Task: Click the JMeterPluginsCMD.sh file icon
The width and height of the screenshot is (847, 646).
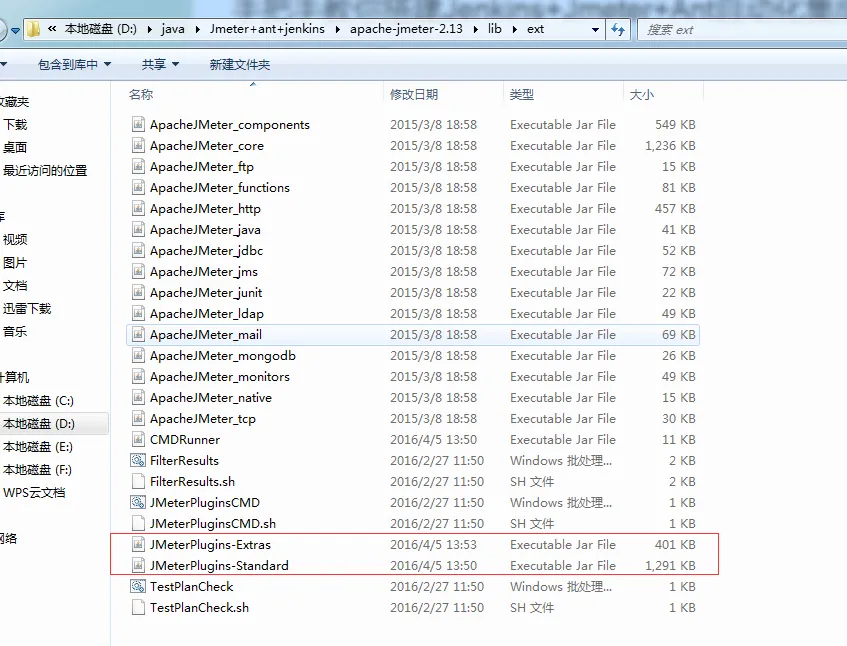Action: (x=138, y=523)
